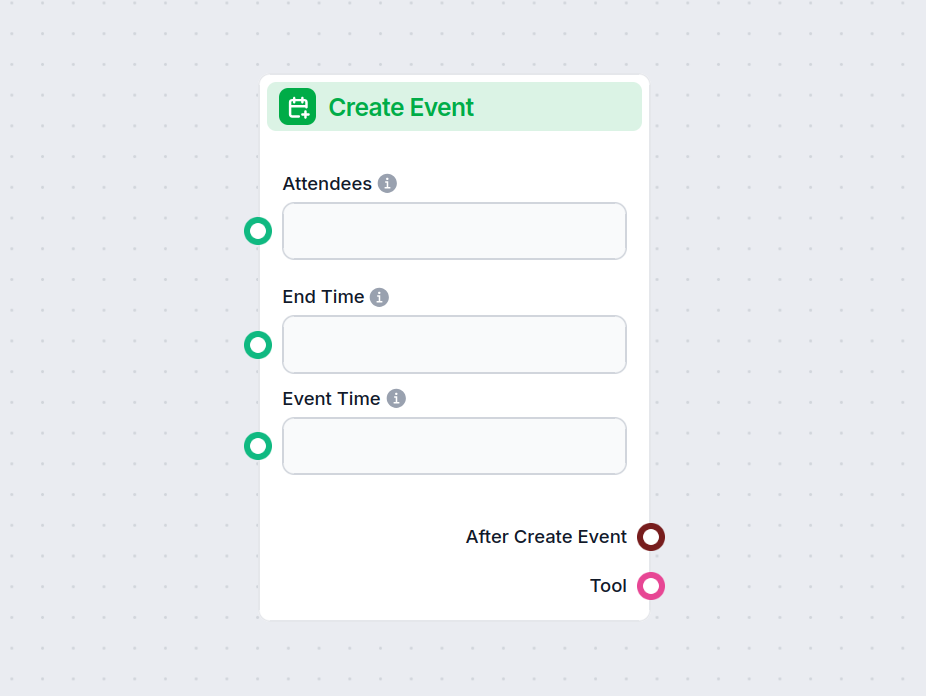
Task: Click the pink Tool output connector
Action: click(651, 586)
